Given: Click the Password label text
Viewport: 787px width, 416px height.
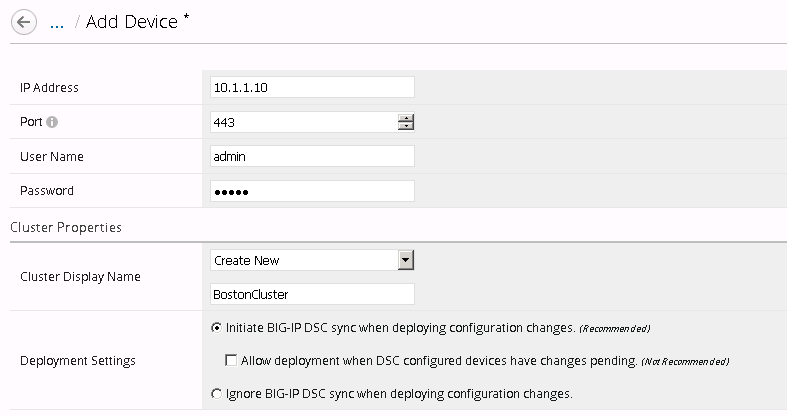Looking at the screenshot, I should pyautogui.click(x=47, y=191).
